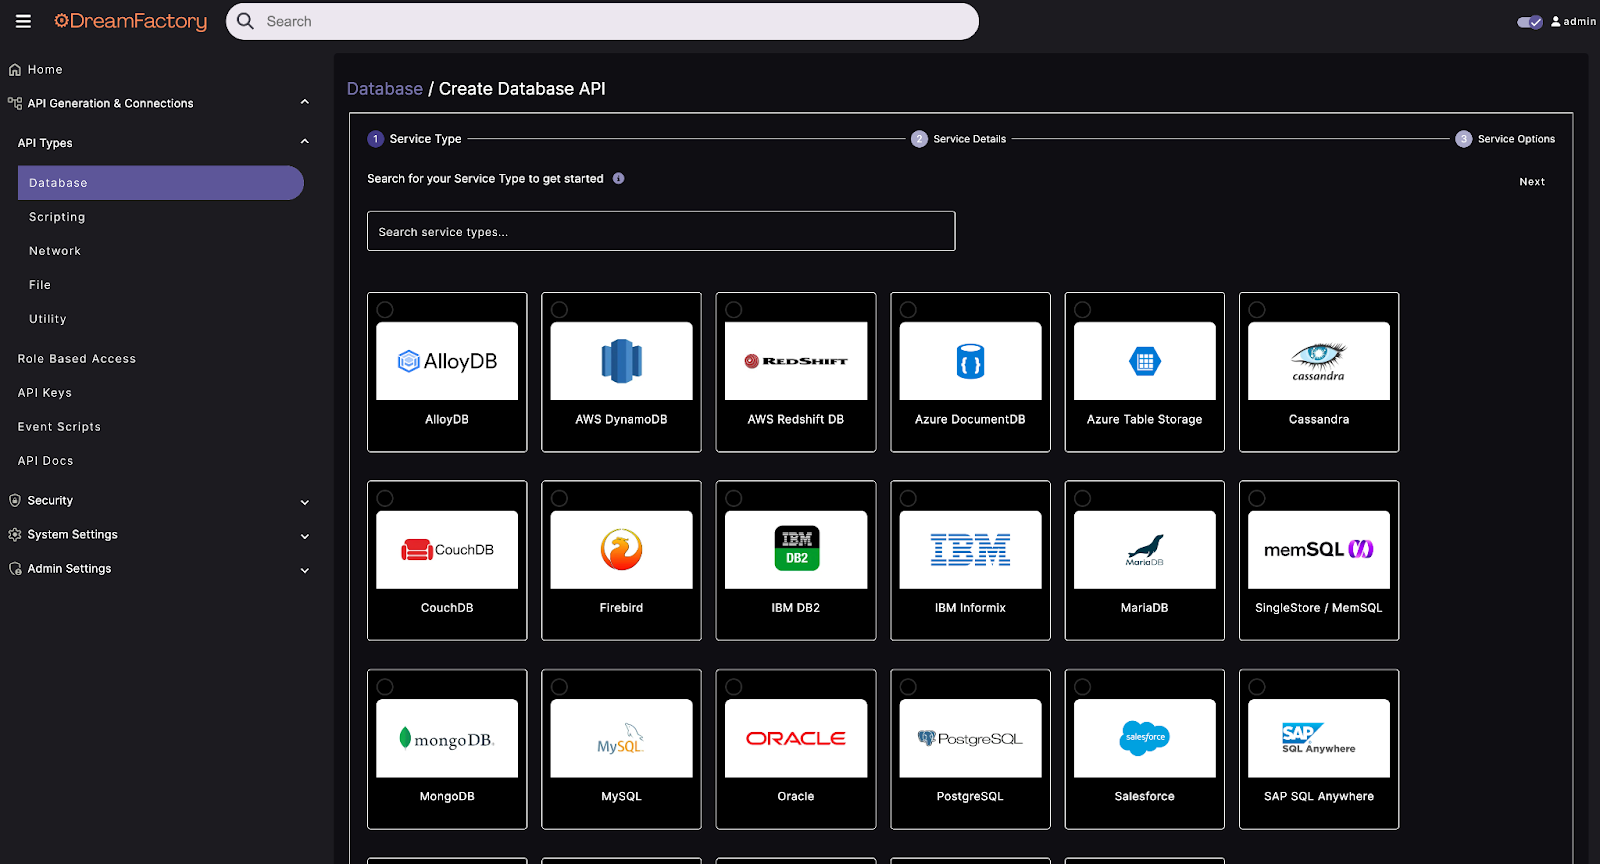Click the Redshift logo image
The image size is (1600, 864).
pos(796,361)
